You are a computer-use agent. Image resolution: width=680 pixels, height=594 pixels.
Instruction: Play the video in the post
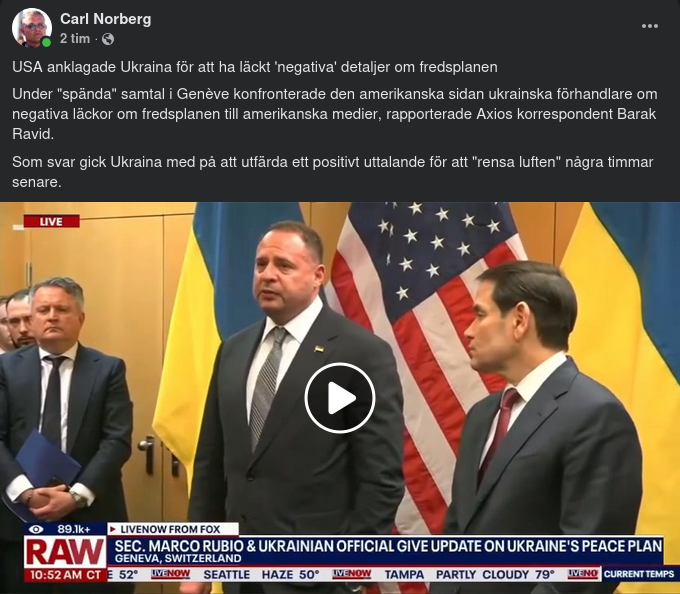[340, 398]
